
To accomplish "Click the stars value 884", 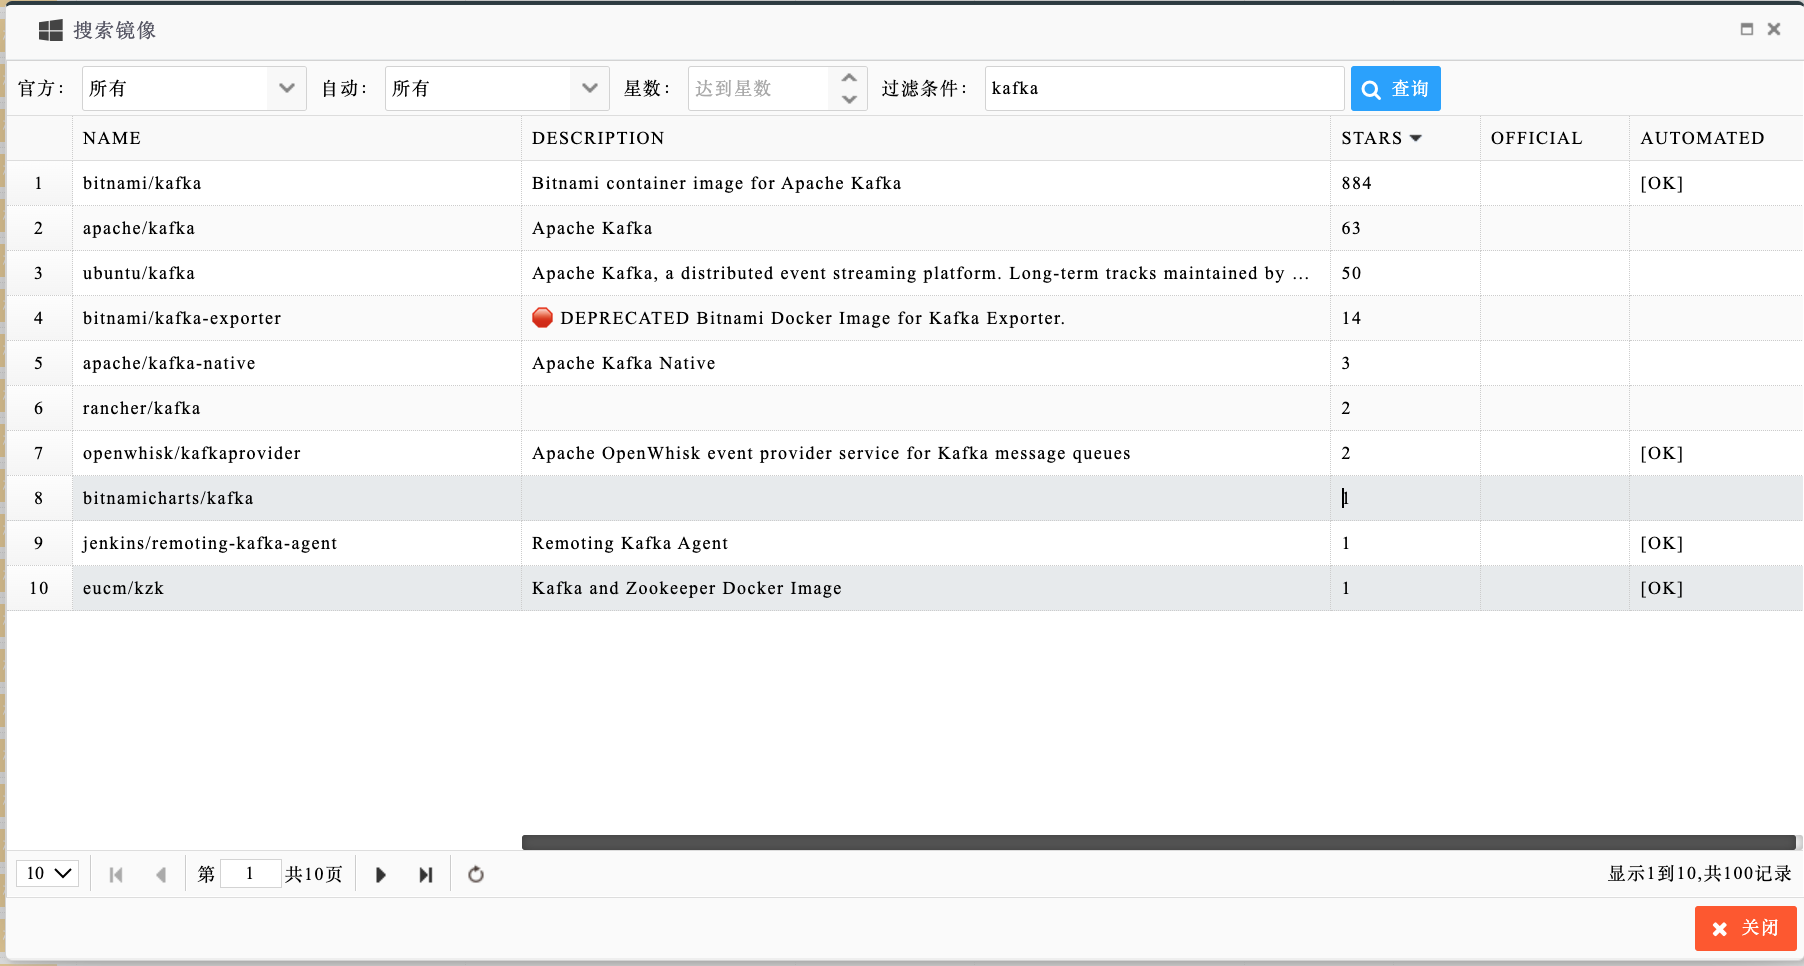I will tap(1356, 183).
